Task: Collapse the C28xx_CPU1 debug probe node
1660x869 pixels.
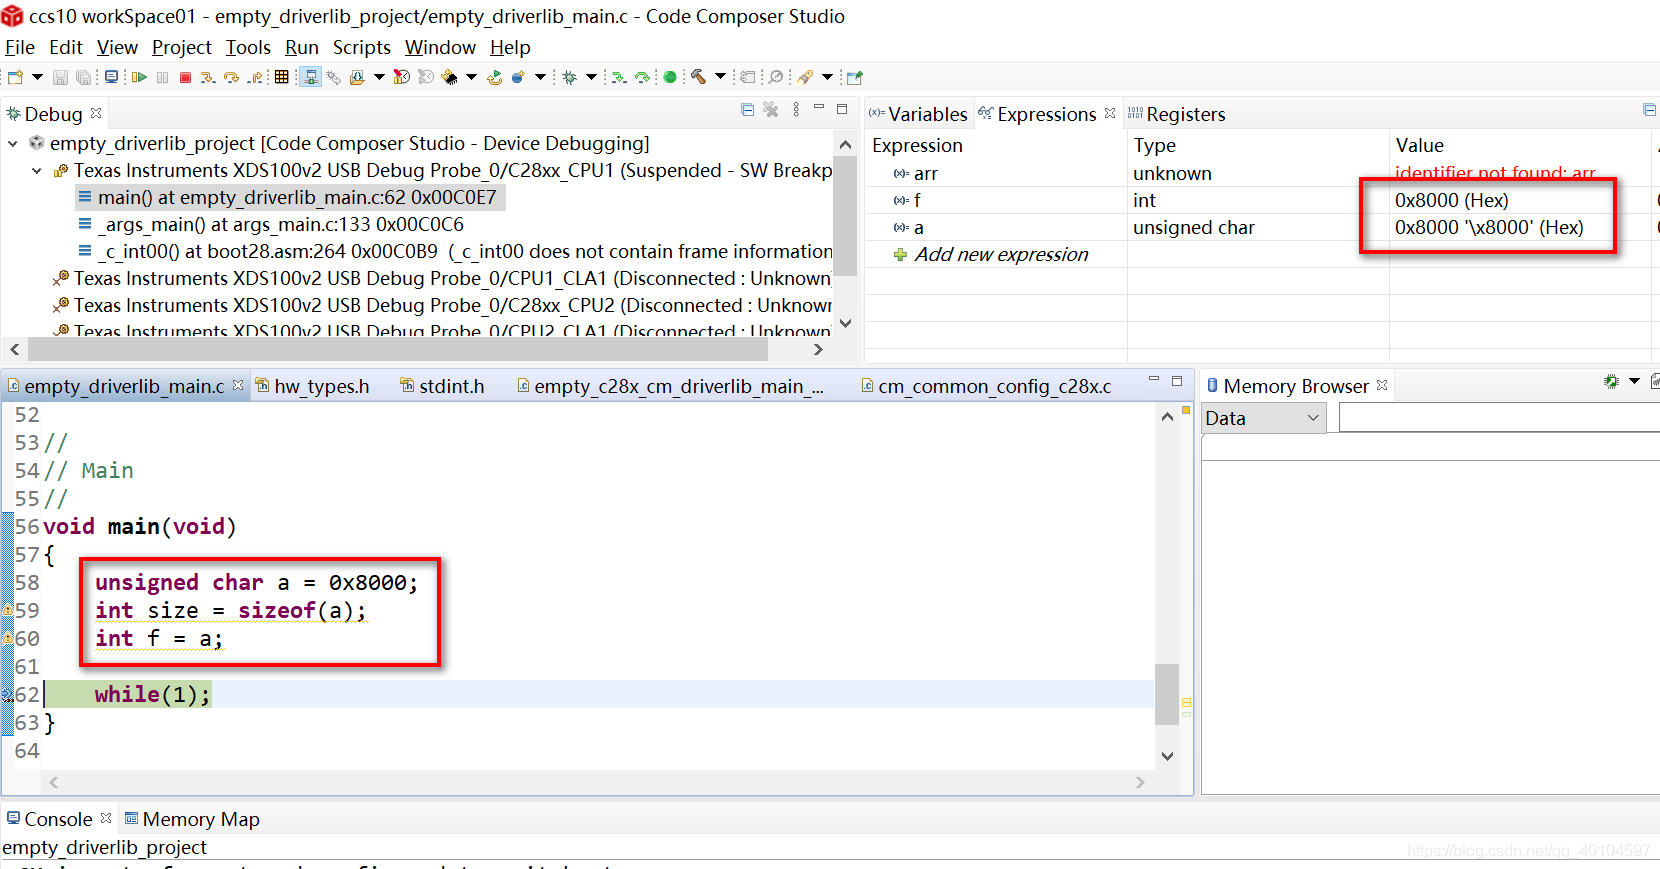Action: coord(37,171)
